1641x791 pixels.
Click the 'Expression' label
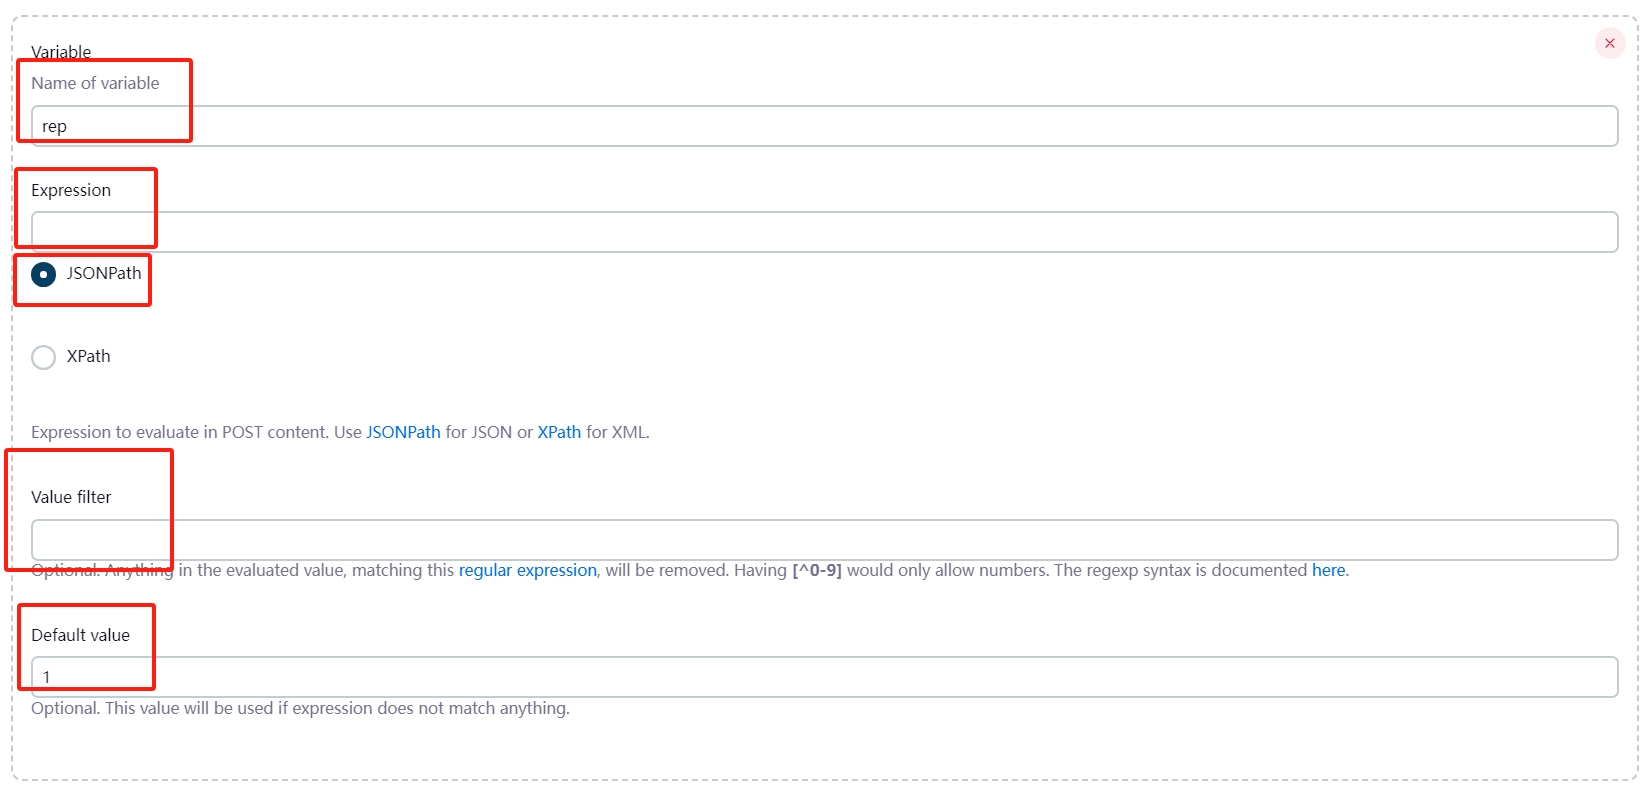71,190
